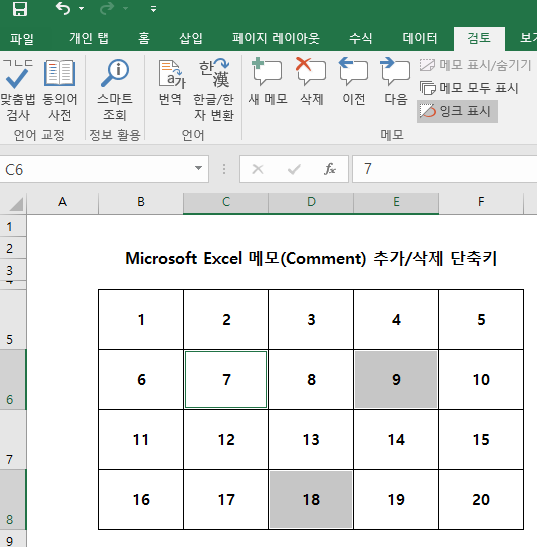This screenshot has width=537, height=547.
Task: Click the formula bar showing 7
Action: [445, 169]
